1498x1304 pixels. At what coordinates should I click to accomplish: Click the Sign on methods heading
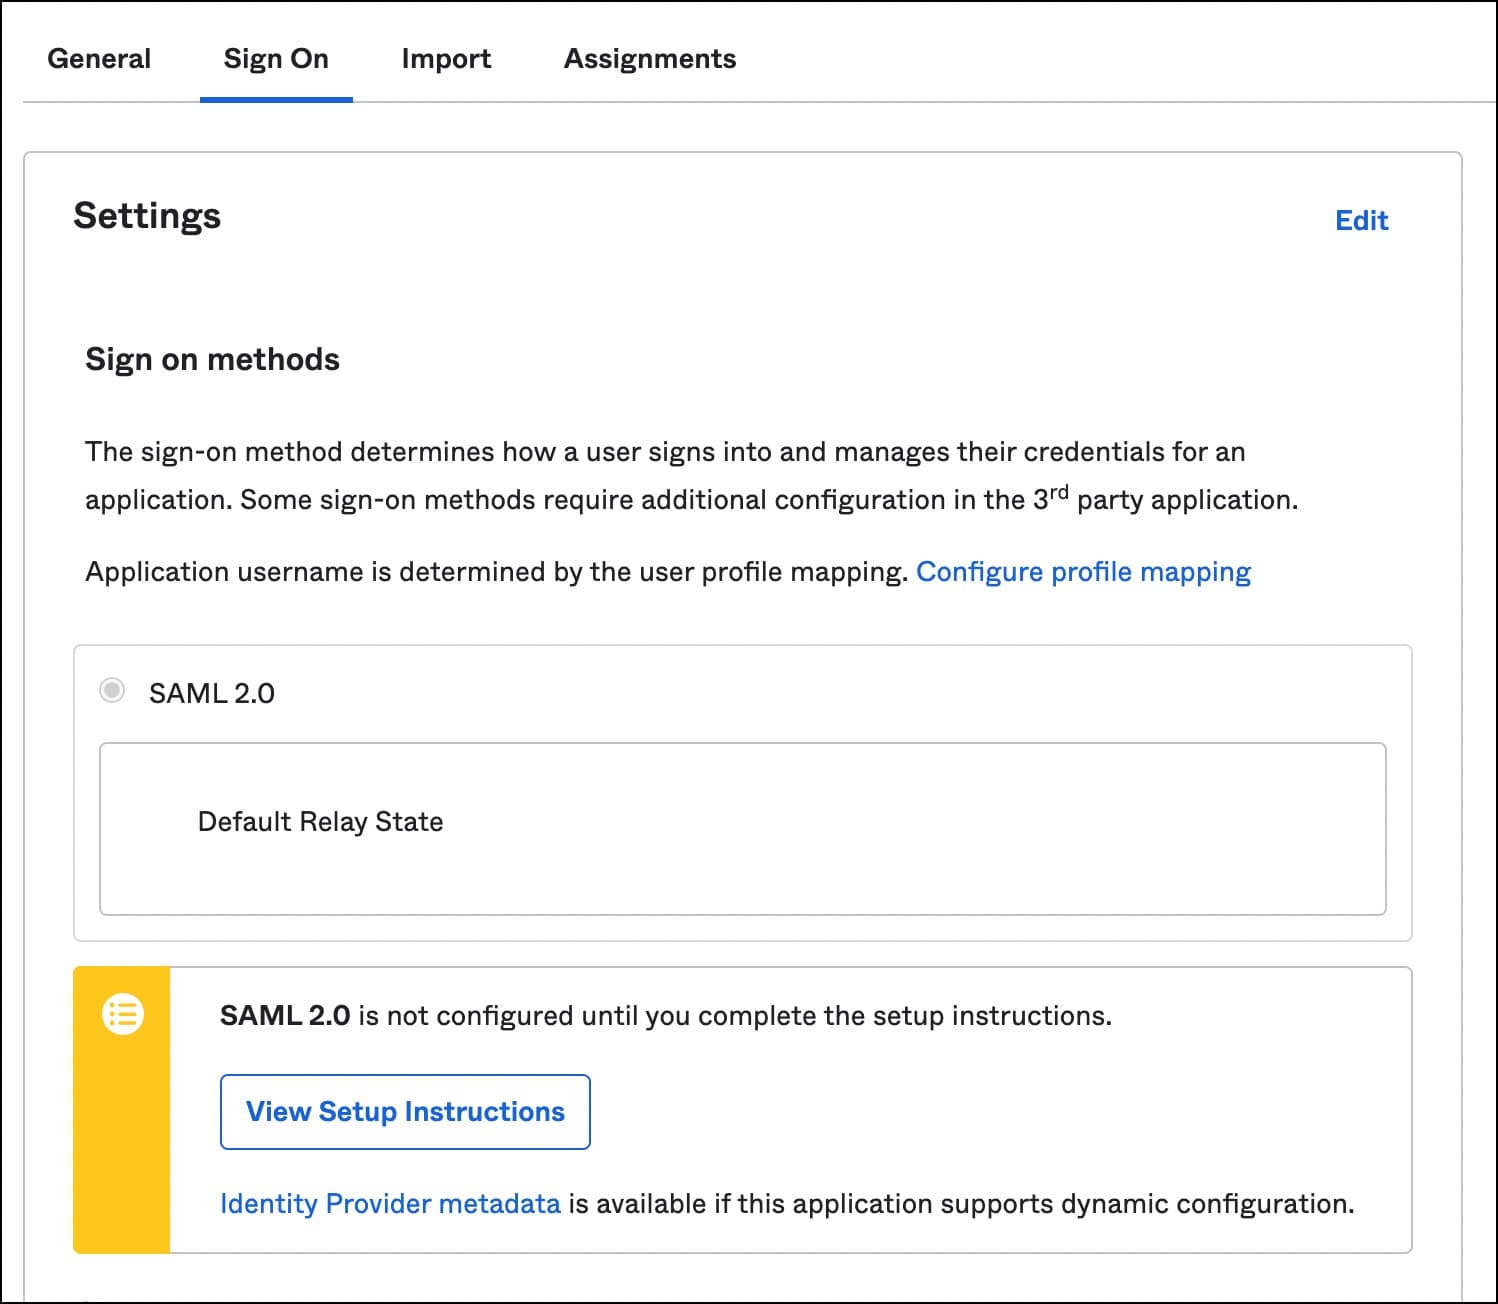point(212,360)
